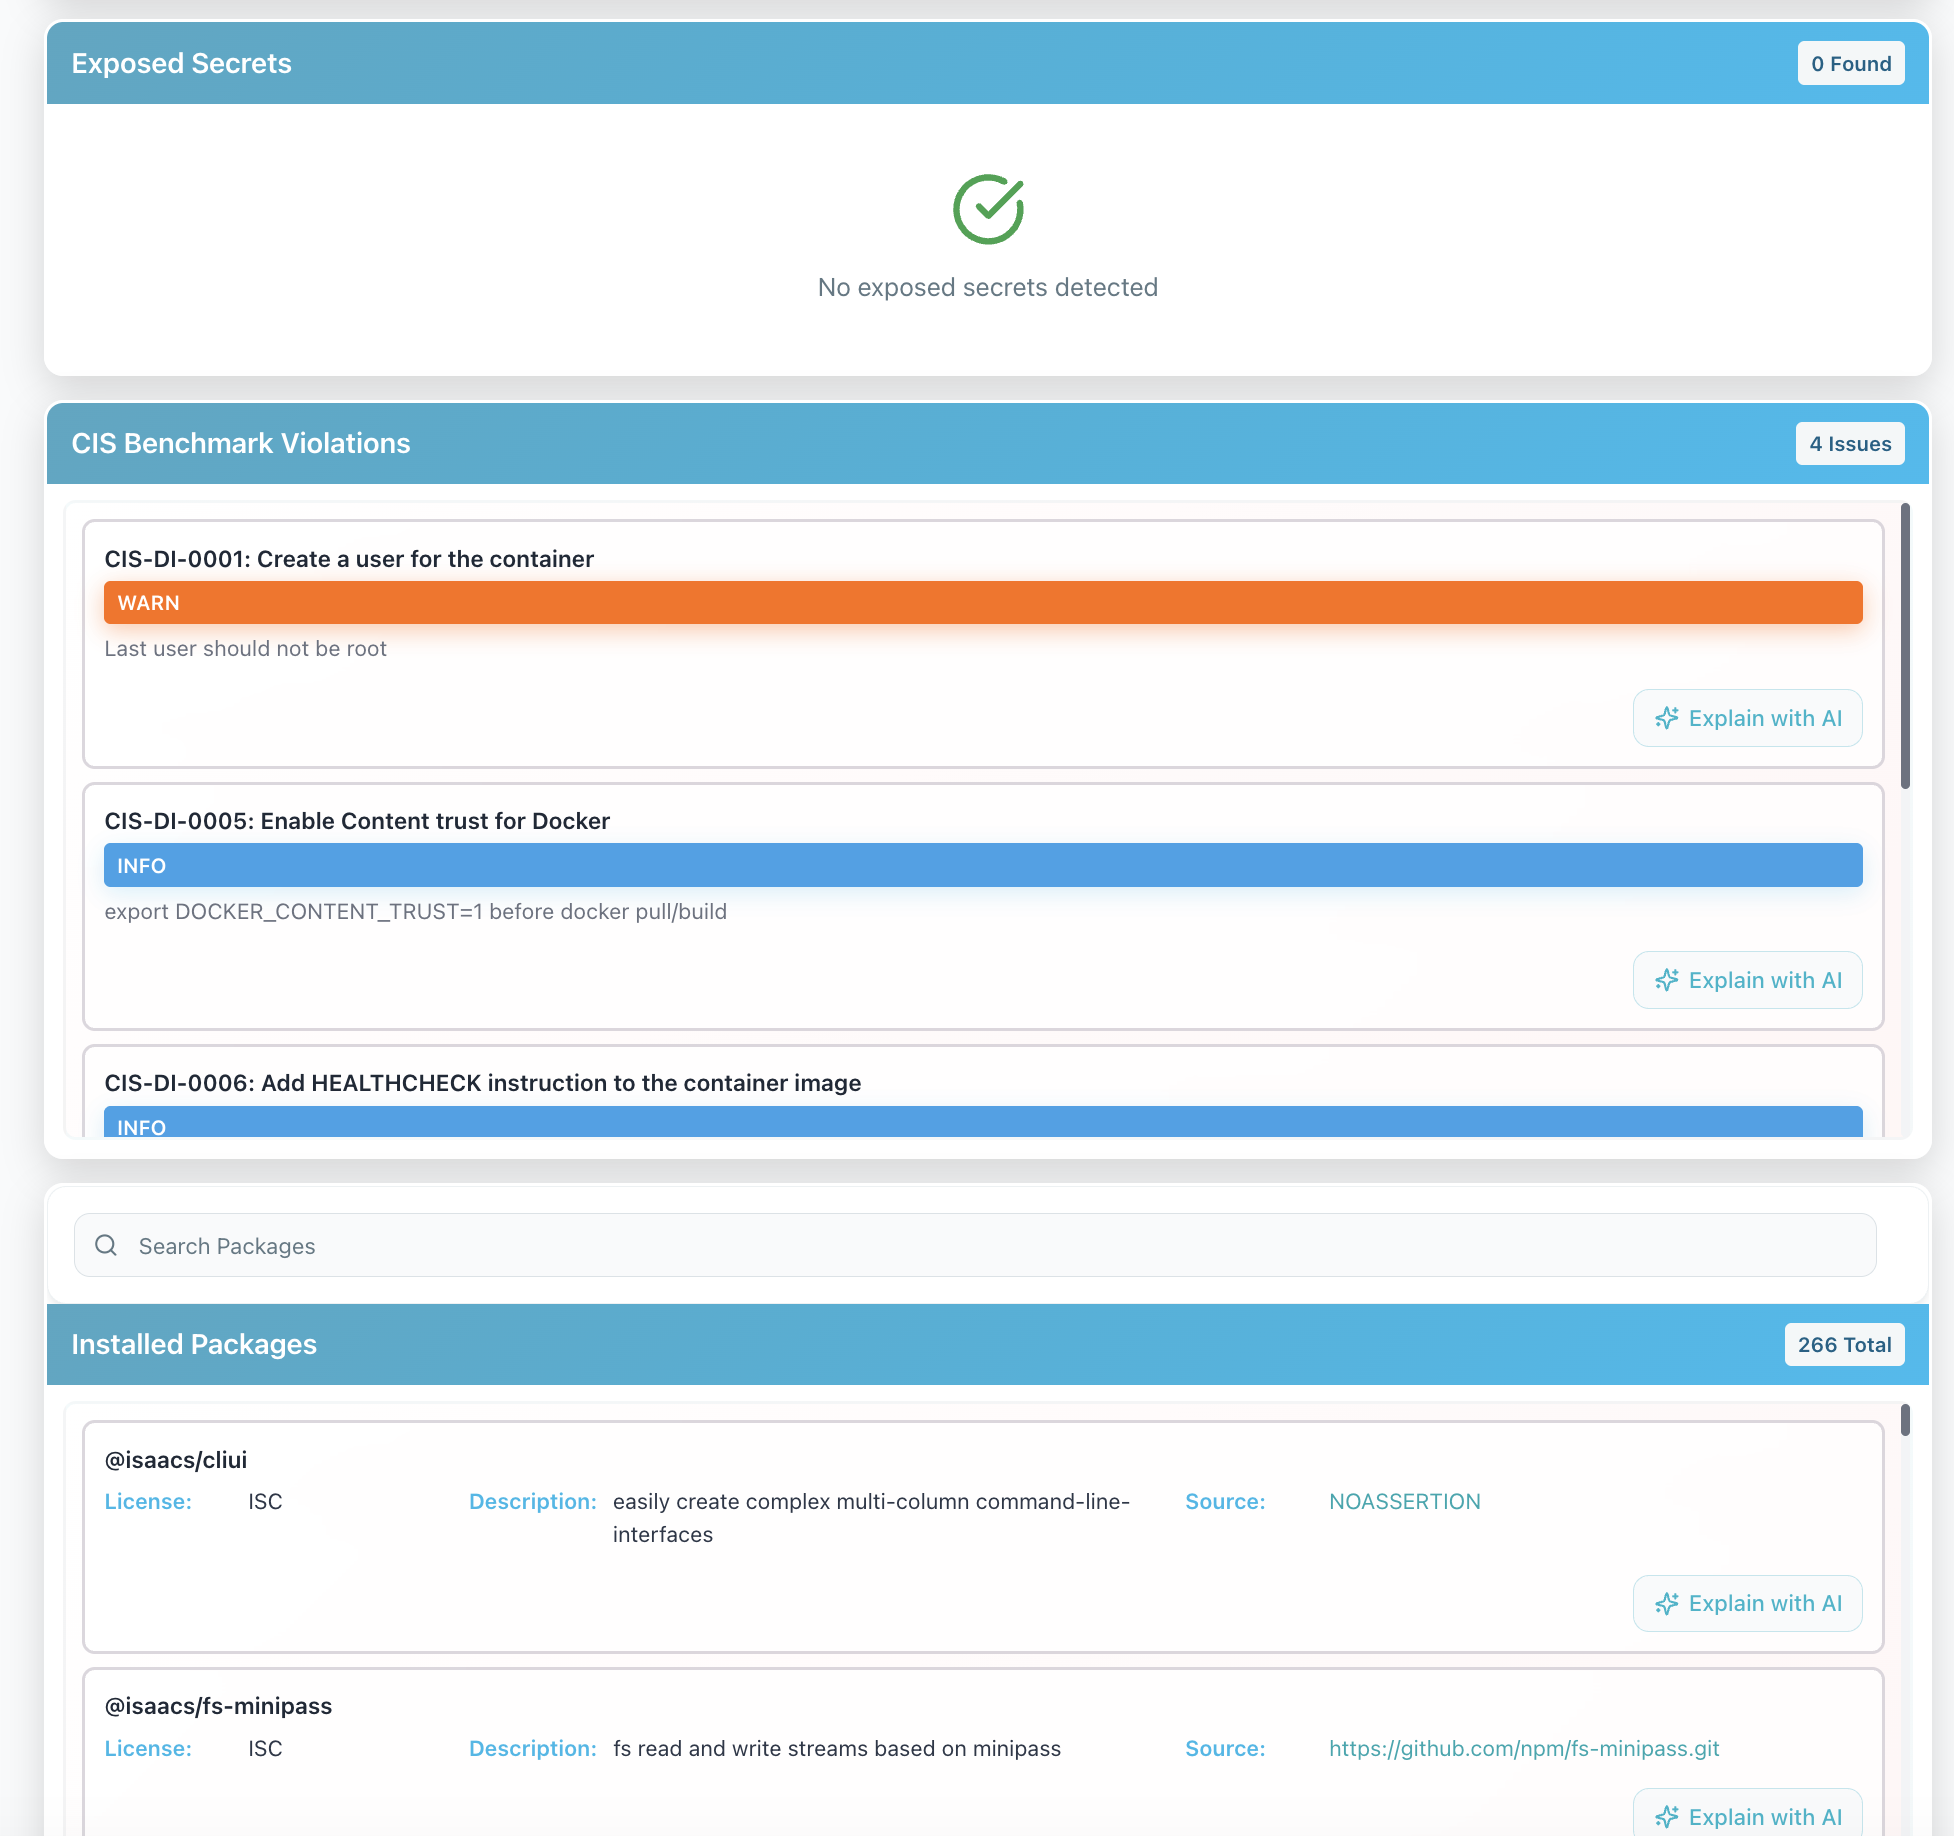The width and height of the screenshot is (1954, 1836).
Task: Click the magnifier icon in Search Packages
Action: click(106, 1245)
